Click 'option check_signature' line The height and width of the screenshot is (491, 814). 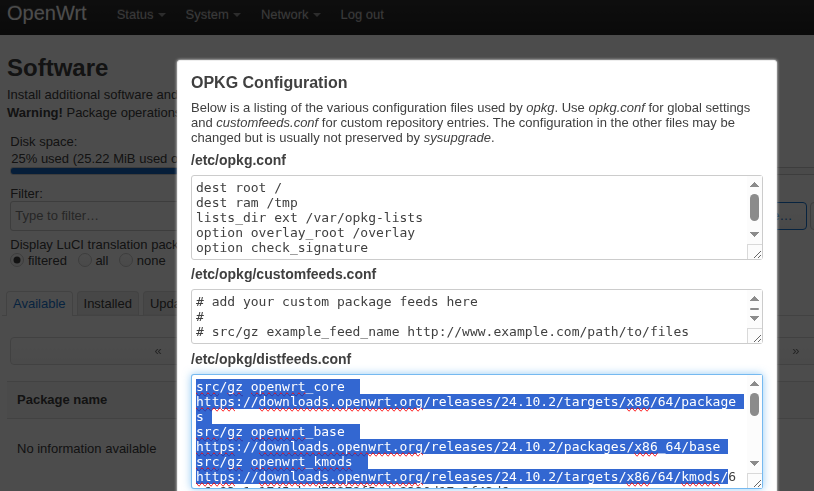282,248
